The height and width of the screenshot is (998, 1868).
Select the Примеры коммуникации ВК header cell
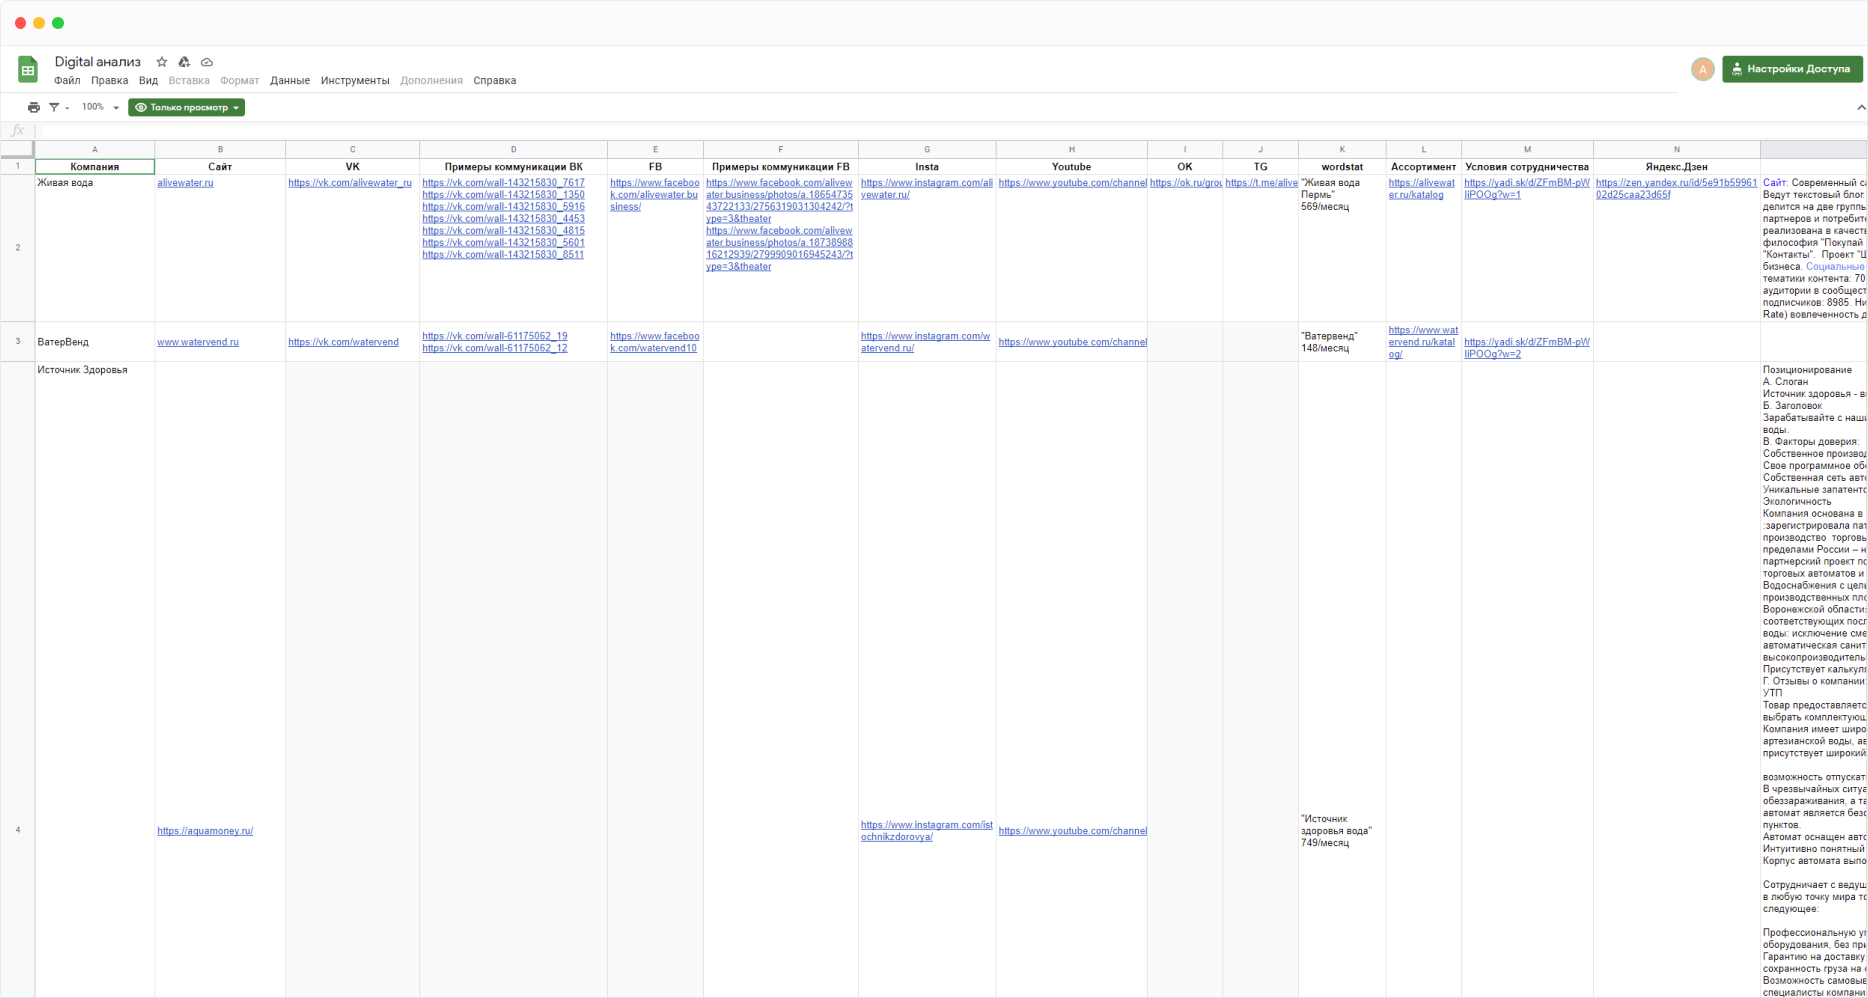point(514,167)
